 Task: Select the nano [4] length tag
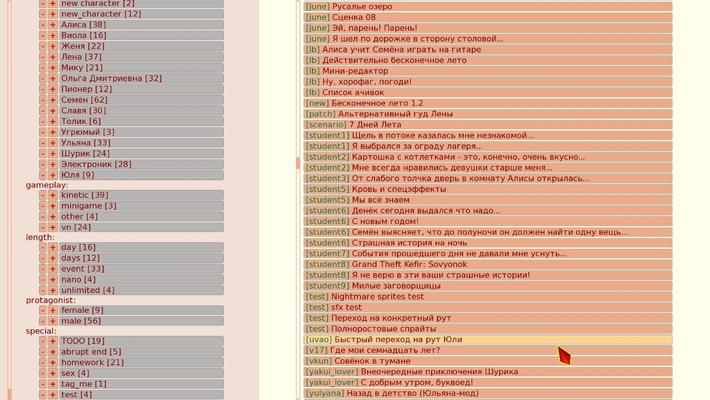[x=141, y=280]
